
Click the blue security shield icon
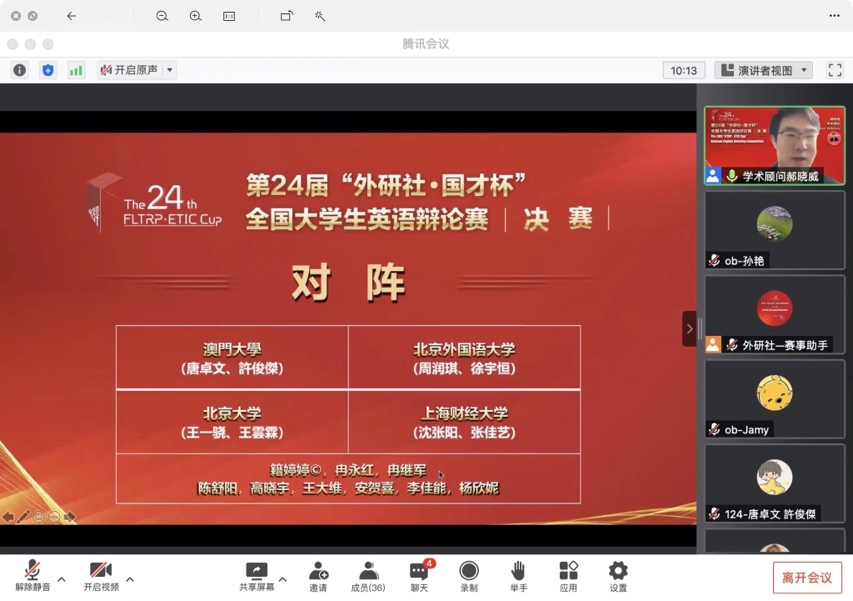(x=48, y=70)
